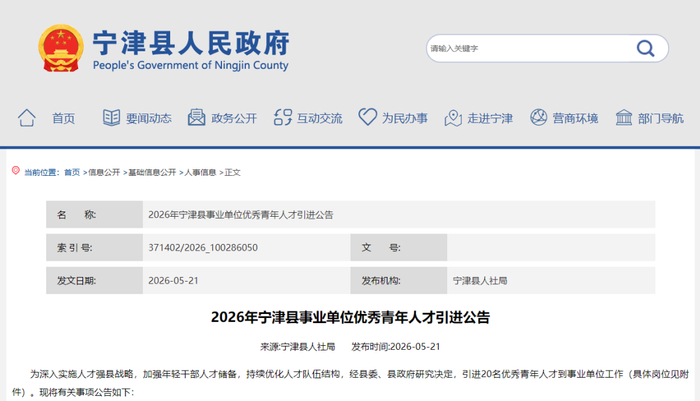Follow the 人事信息 breadcrumb link
The height and width of the screenshot is (401, 700).
coord(200,172)
